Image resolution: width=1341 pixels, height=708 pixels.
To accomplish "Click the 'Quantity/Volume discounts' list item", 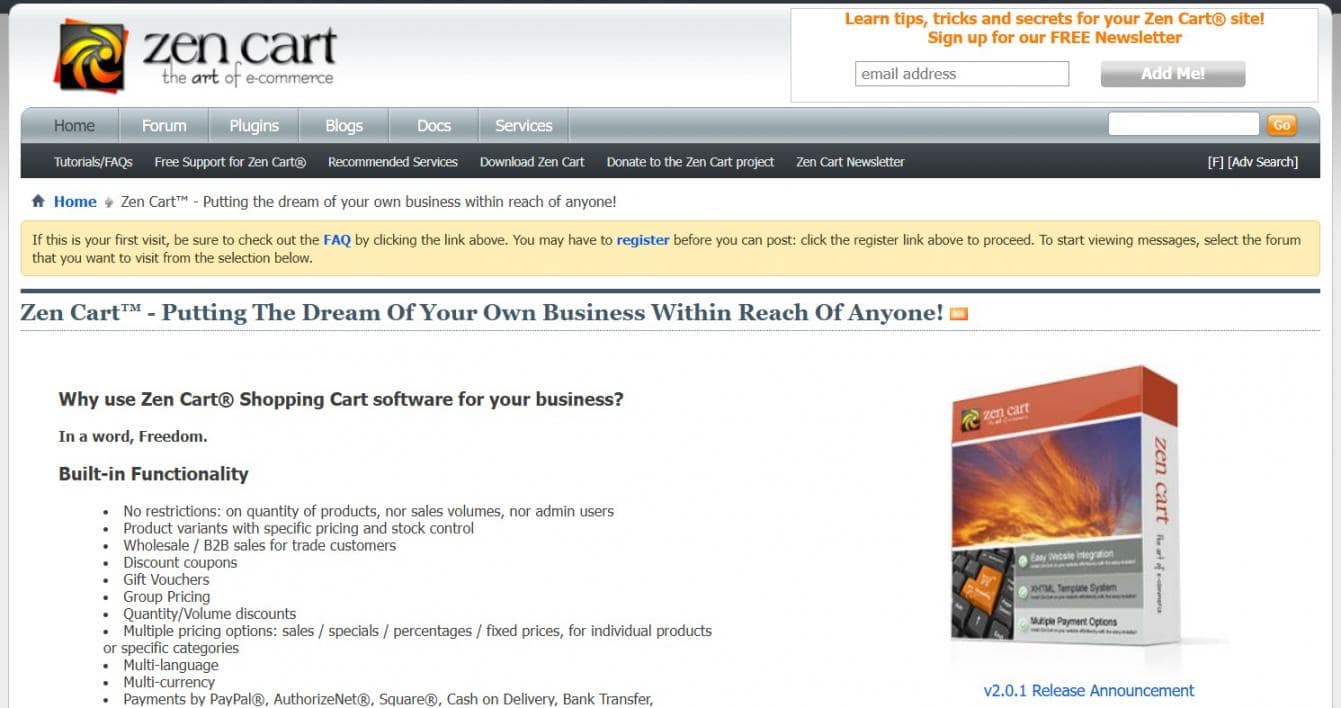I will click(210, 614).
